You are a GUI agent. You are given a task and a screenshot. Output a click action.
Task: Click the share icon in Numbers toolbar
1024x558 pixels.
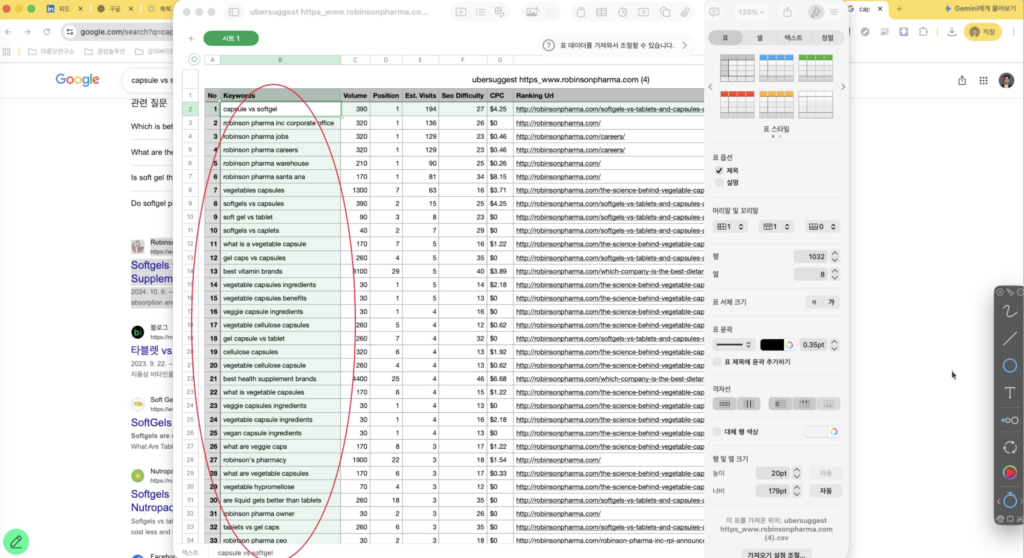coord(788,12)
